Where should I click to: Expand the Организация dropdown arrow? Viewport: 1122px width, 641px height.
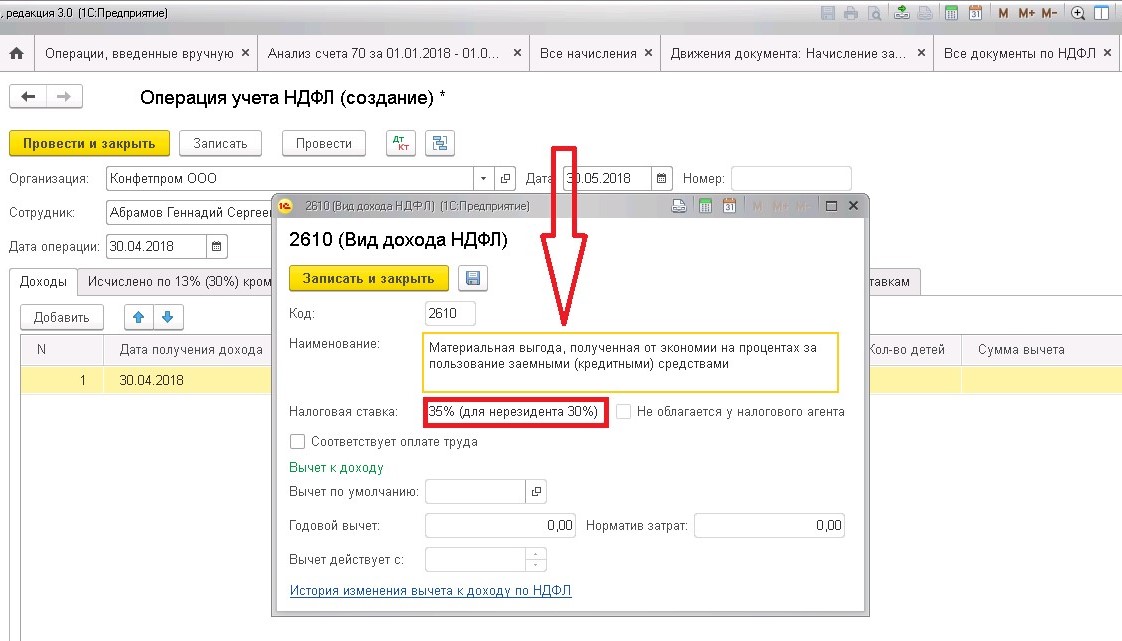(x=484, y=178)
